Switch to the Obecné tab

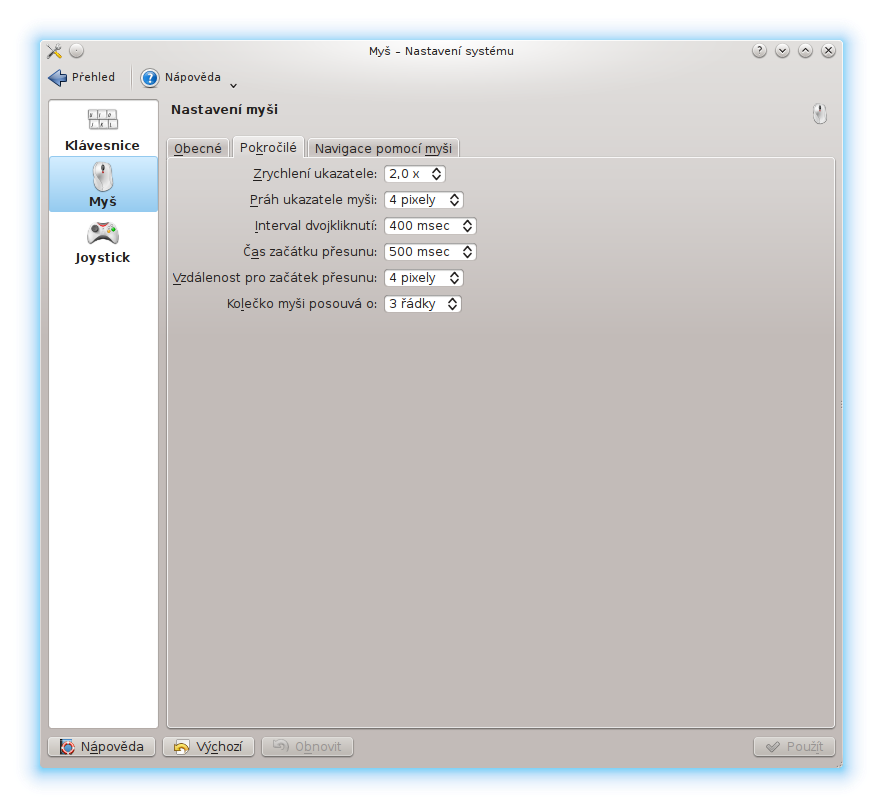(198, 148)
